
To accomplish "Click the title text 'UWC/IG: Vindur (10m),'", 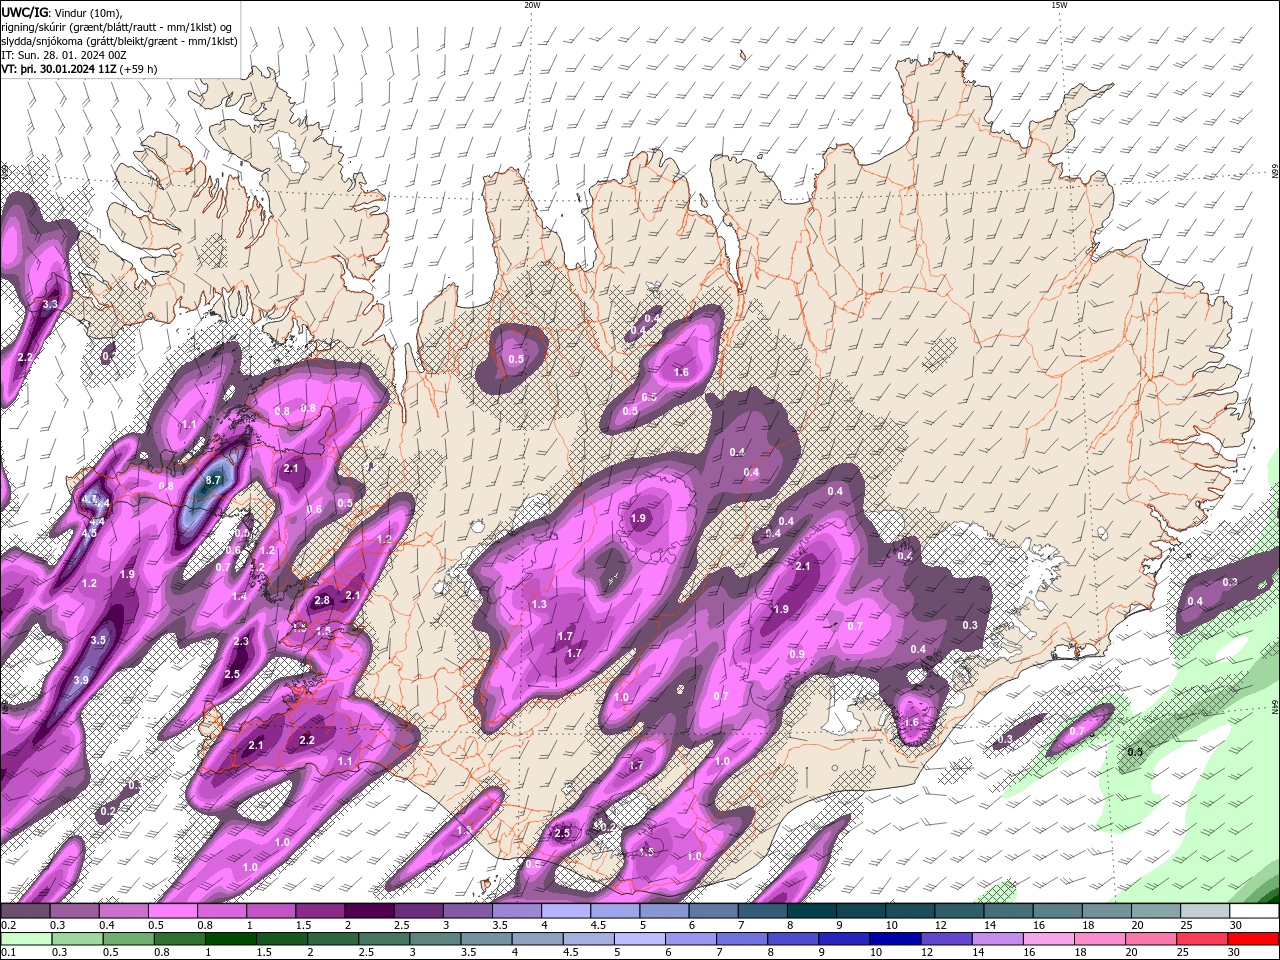I will [x=62, y=12].
